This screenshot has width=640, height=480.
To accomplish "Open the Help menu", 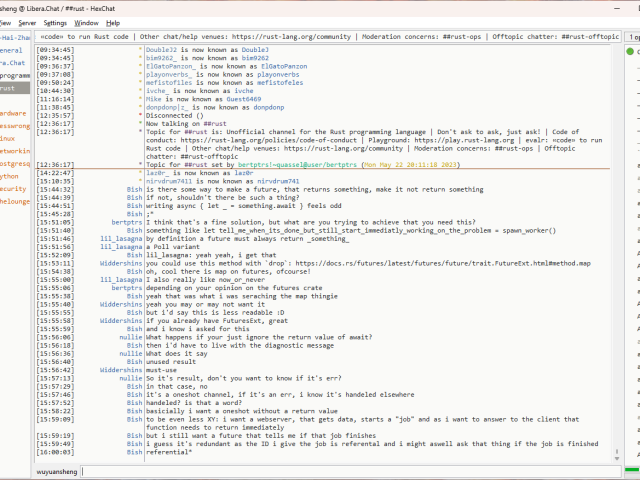I will (x=113, y=22).
